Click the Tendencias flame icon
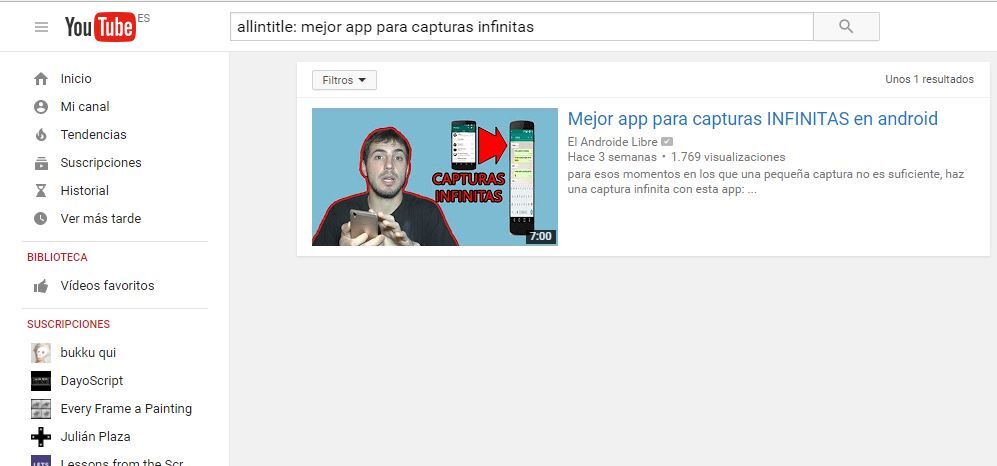The height and width of the screenshot is (466, 997). pyautogui.click(x=41, y=135)
